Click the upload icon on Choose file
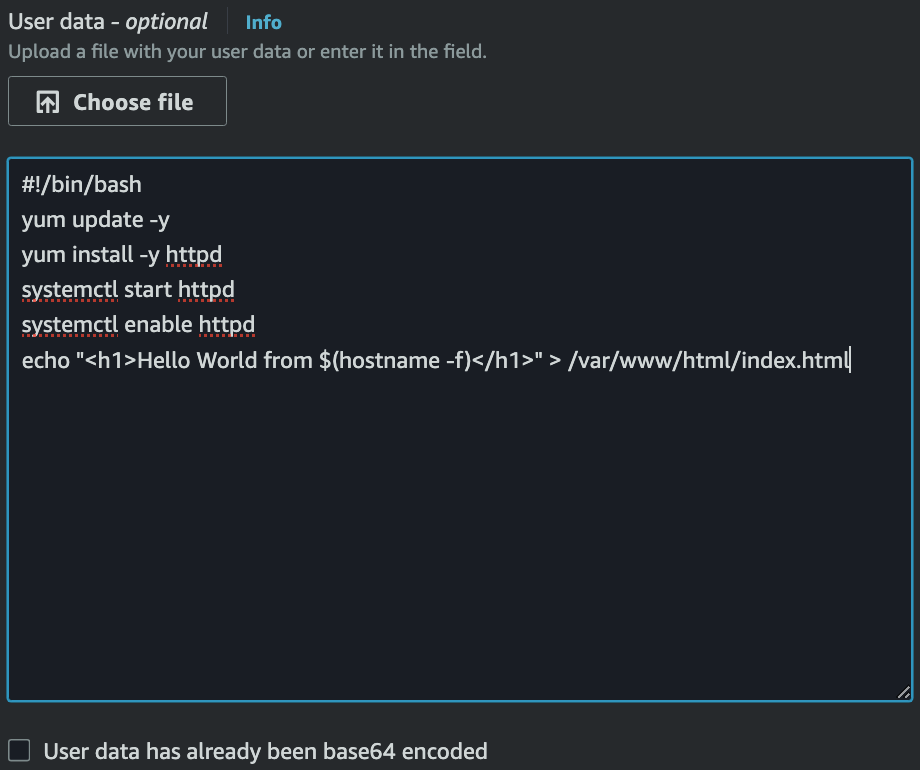The width and height of the screenshot is (920, 770). point(47,102)
